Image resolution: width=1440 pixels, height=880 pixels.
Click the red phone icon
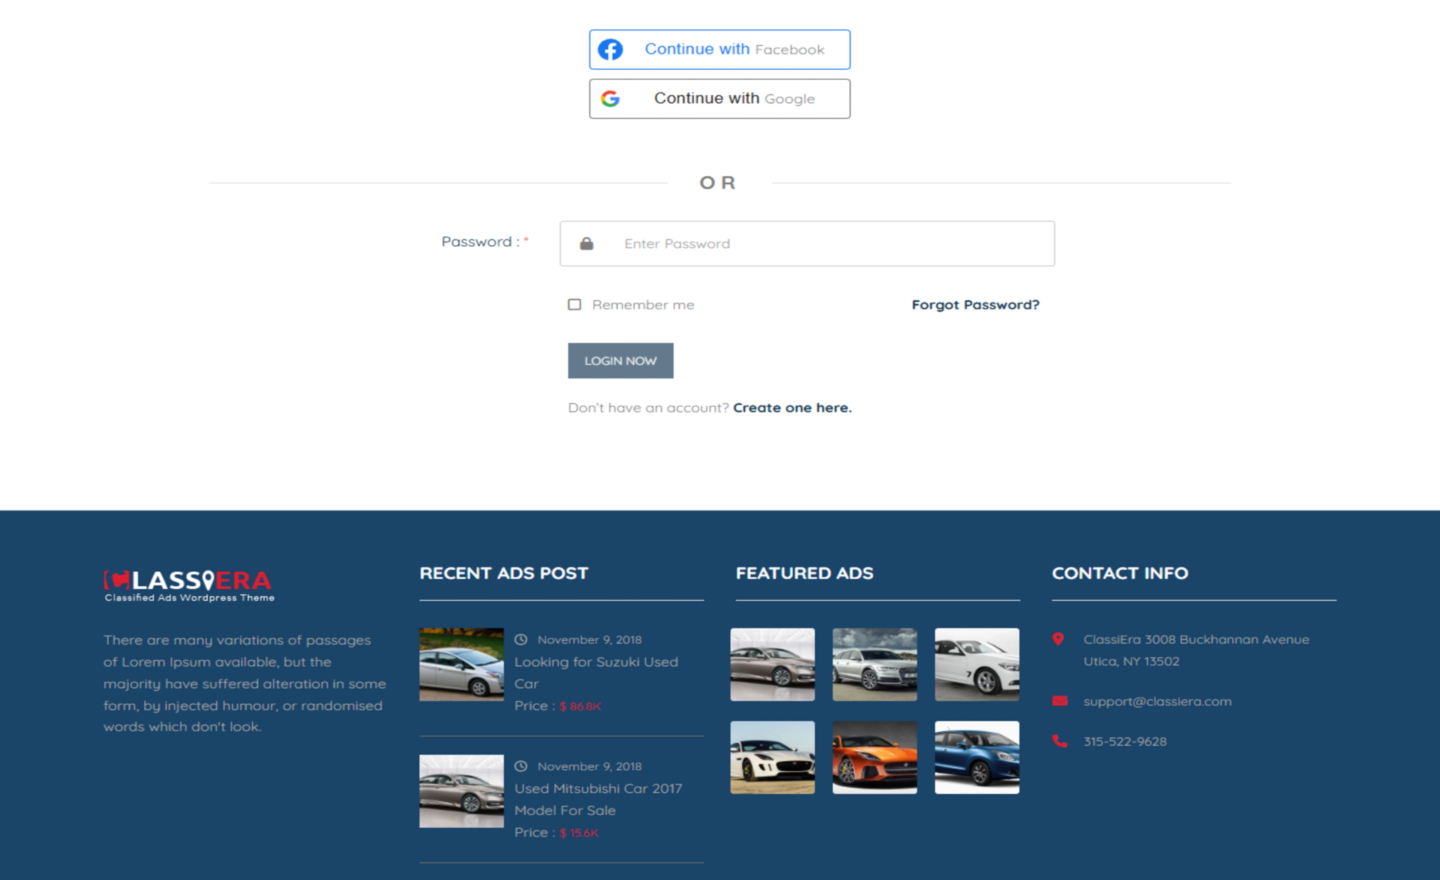(x=1060, y=741)
